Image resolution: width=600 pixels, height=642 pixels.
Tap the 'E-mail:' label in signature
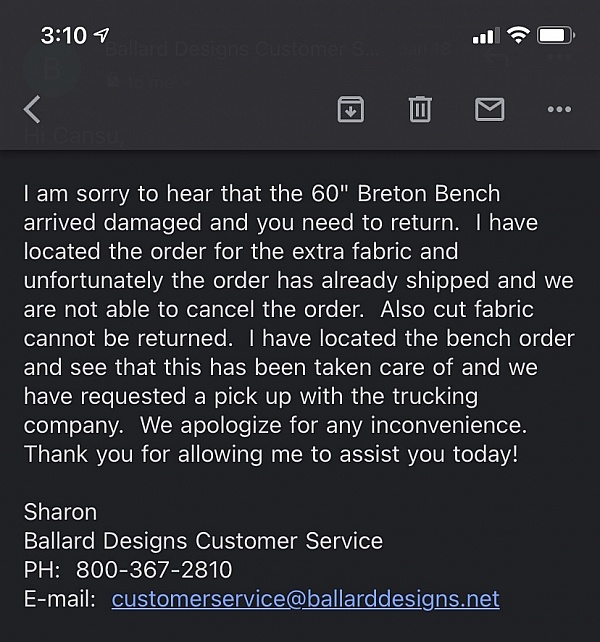[60, 599]
